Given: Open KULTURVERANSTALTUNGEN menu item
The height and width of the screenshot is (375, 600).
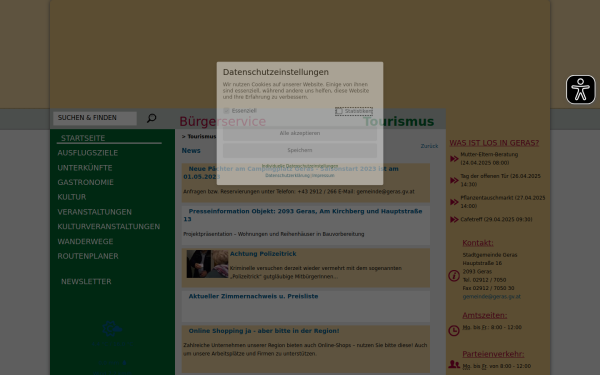Looking at the screenshot, I should (109, 227).
